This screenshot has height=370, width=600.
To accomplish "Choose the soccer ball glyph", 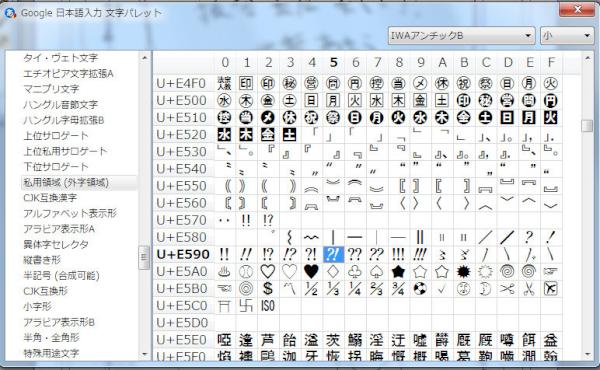I will [420, 289].
